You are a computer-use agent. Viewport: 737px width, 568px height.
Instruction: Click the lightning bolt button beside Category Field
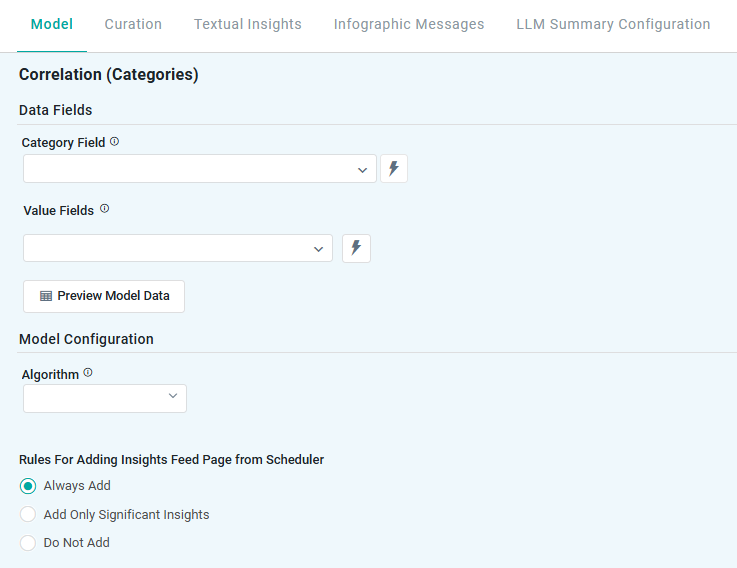click(394, 169)
